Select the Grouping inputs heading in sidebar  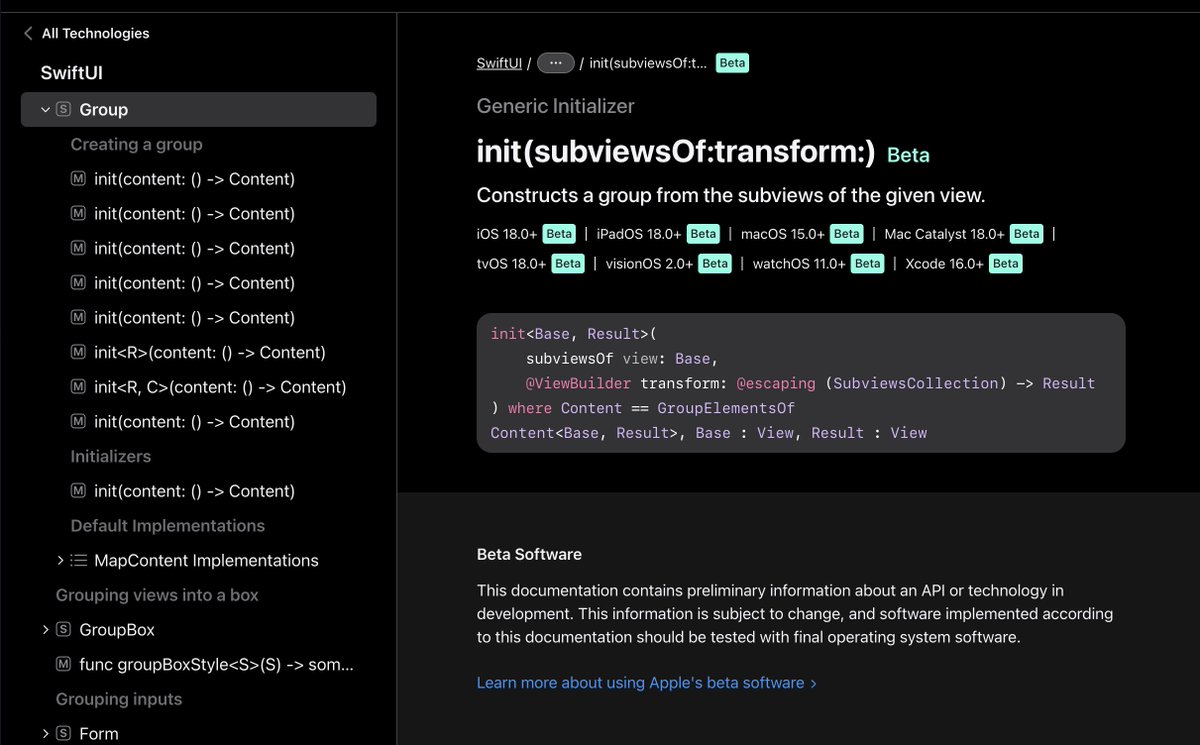click(x=118, y=699)
